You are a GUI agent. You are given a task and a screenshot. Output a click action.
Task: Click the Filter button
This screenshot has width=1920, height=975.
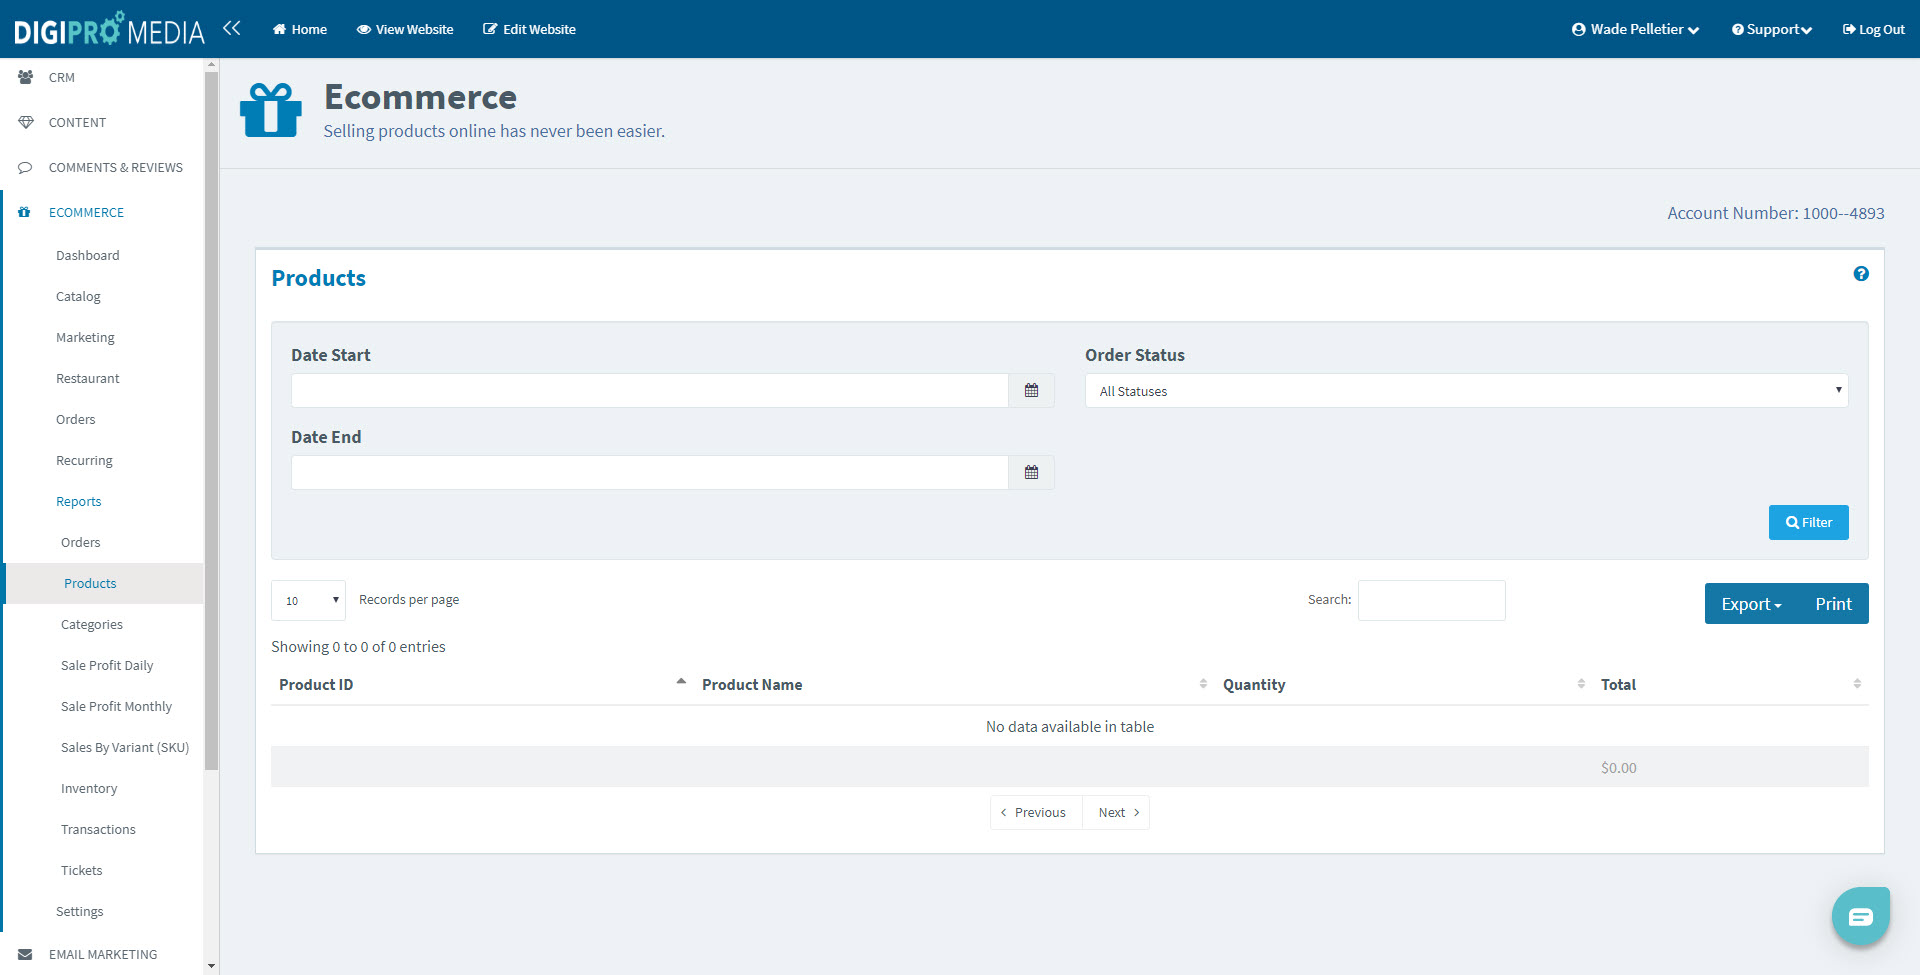(x=1808, y=523)
